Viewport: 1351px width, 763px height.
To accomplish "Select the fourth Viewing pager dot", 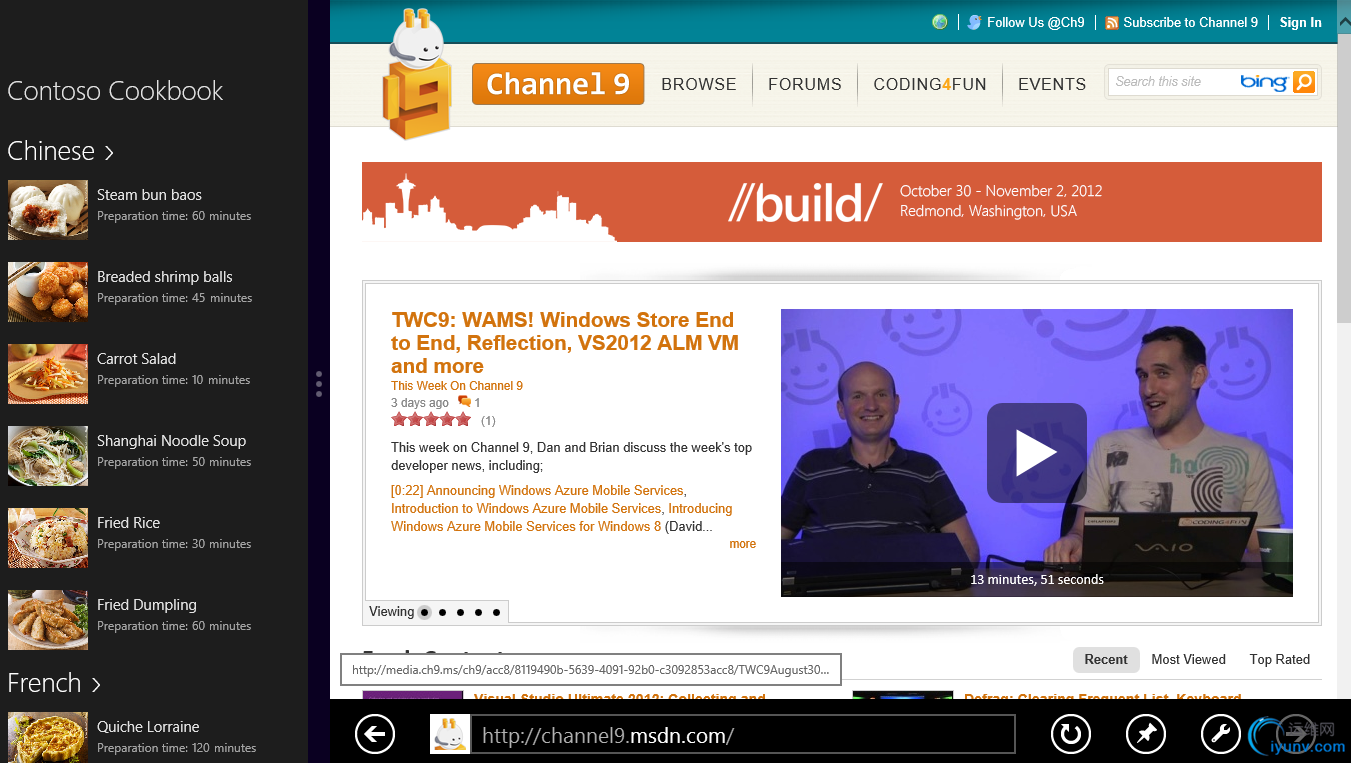I will point(479,612).
